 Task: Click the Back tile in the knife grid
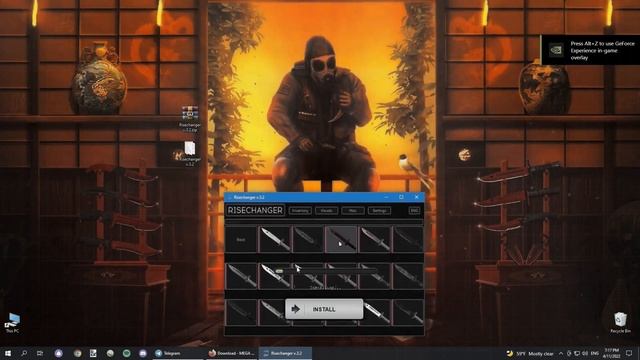[241, 239]
